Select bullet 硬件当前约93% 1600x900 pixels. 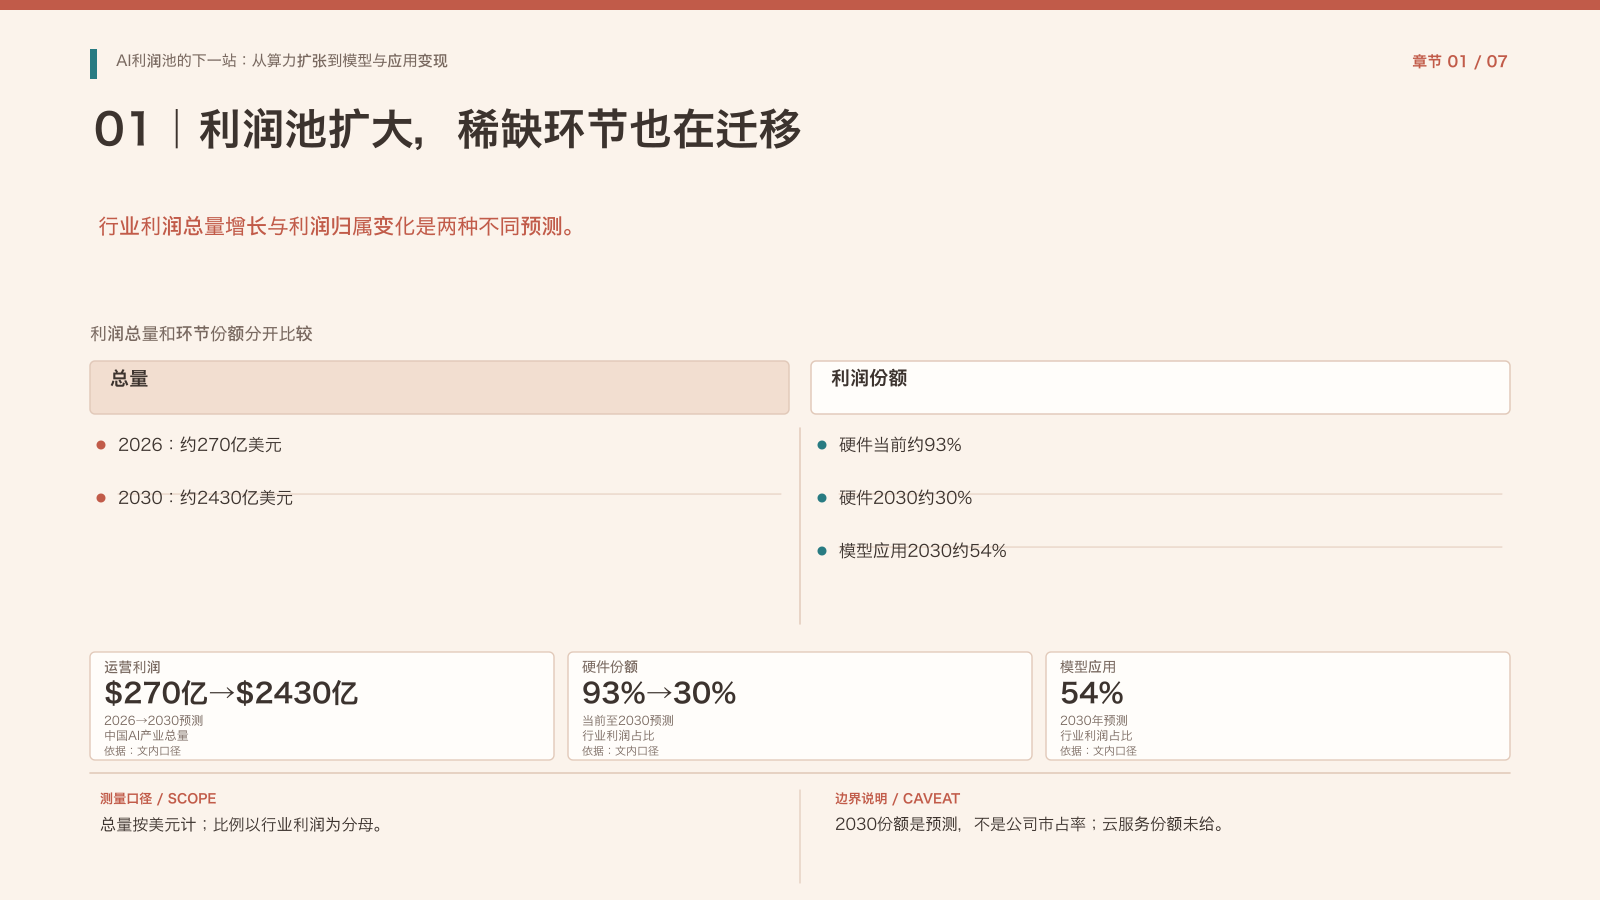click(x=900, y=445)
